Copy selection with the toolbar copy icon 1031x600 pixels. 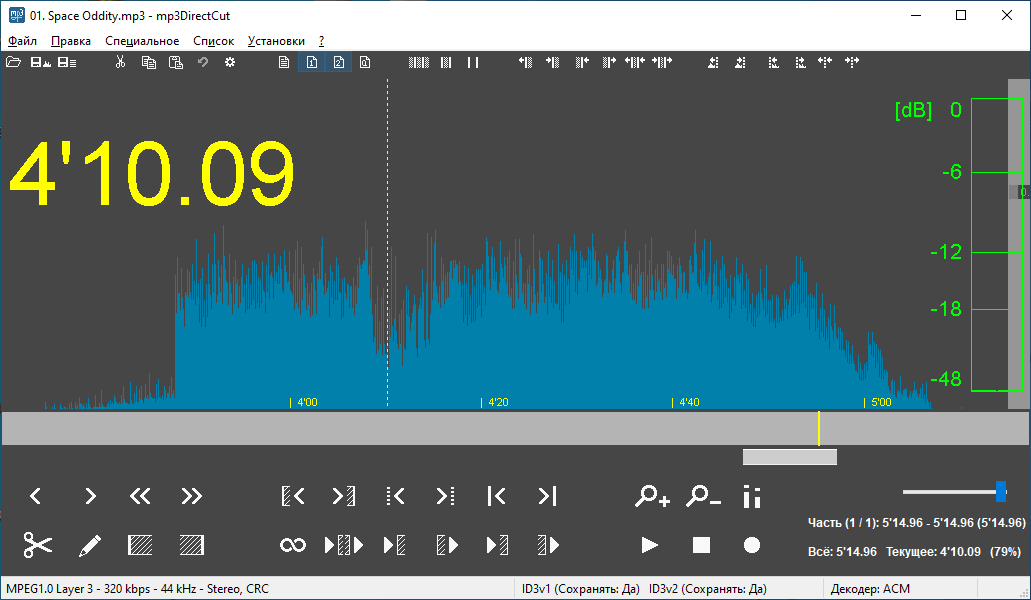[x=149, y=62]
